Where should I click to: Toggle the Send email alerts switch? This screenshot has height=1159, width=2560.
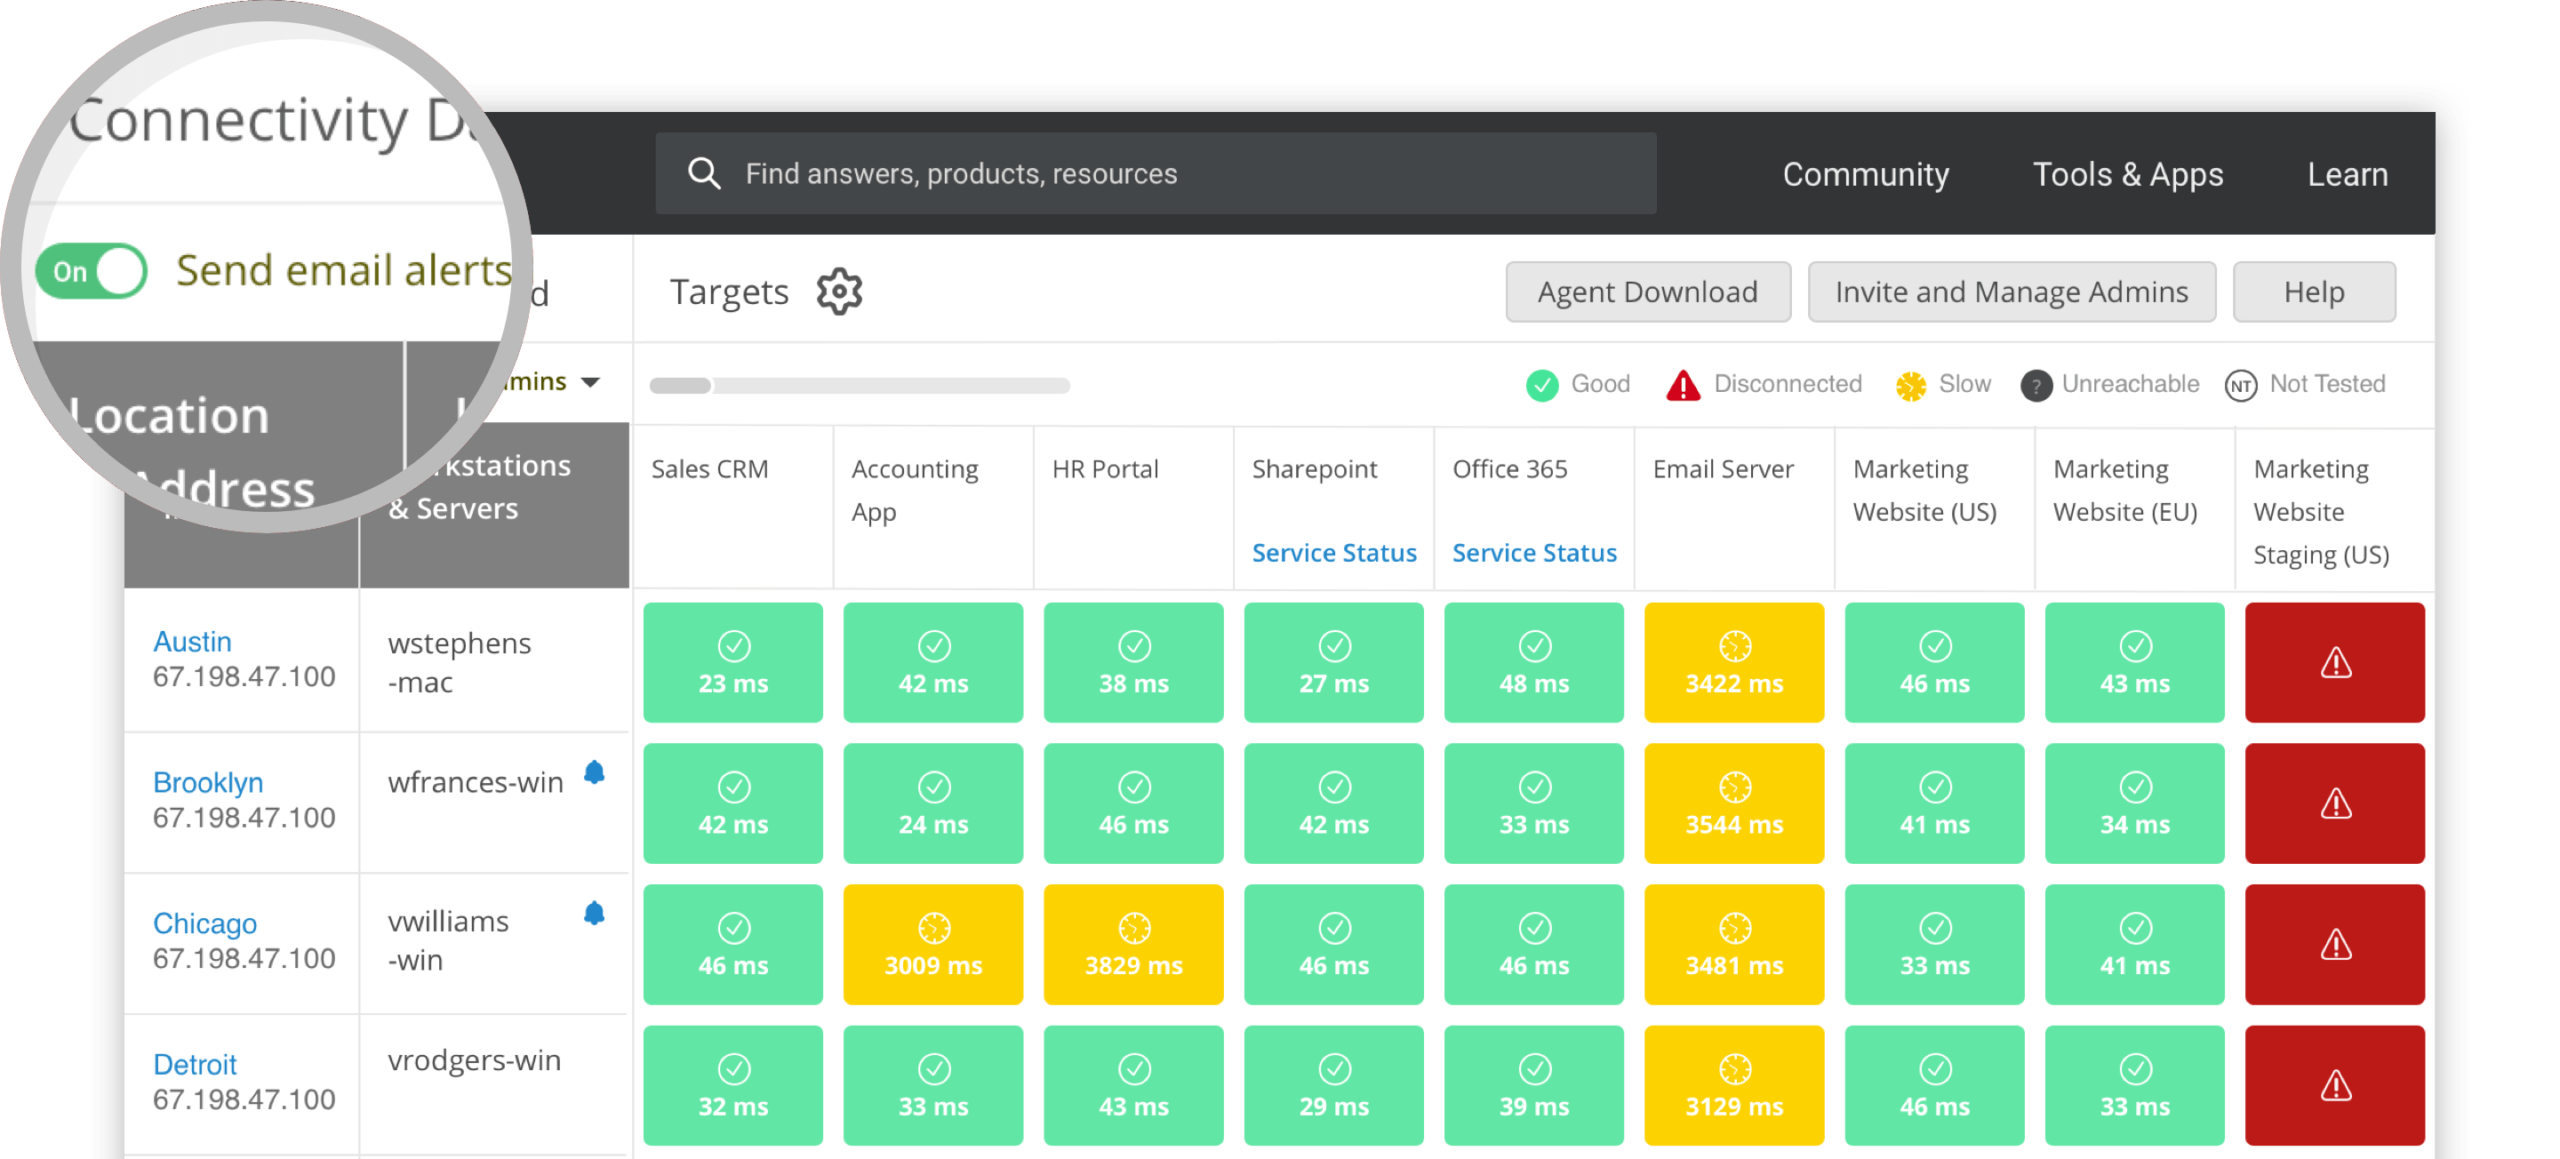[x=91, y=271]
